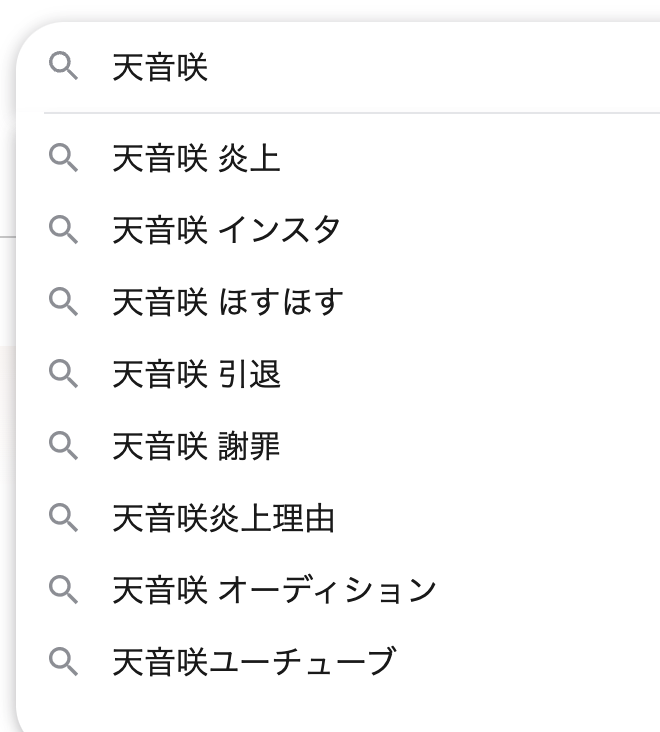Screen dimensions: 660x732
Task: Click the 炎上 word in the first suggestion
Action: point(249,158)
